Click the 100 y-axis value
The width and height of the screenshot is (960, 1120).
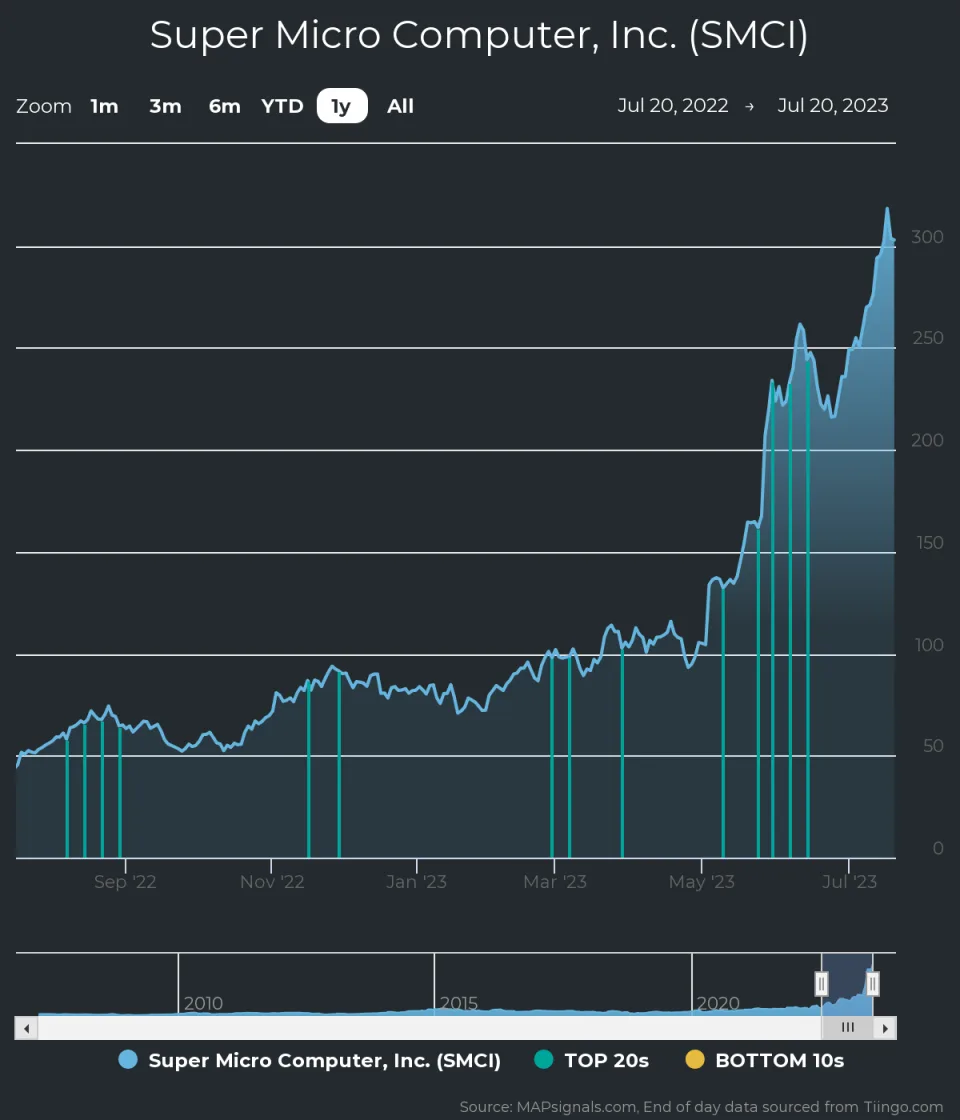click(x=929, y=645)
